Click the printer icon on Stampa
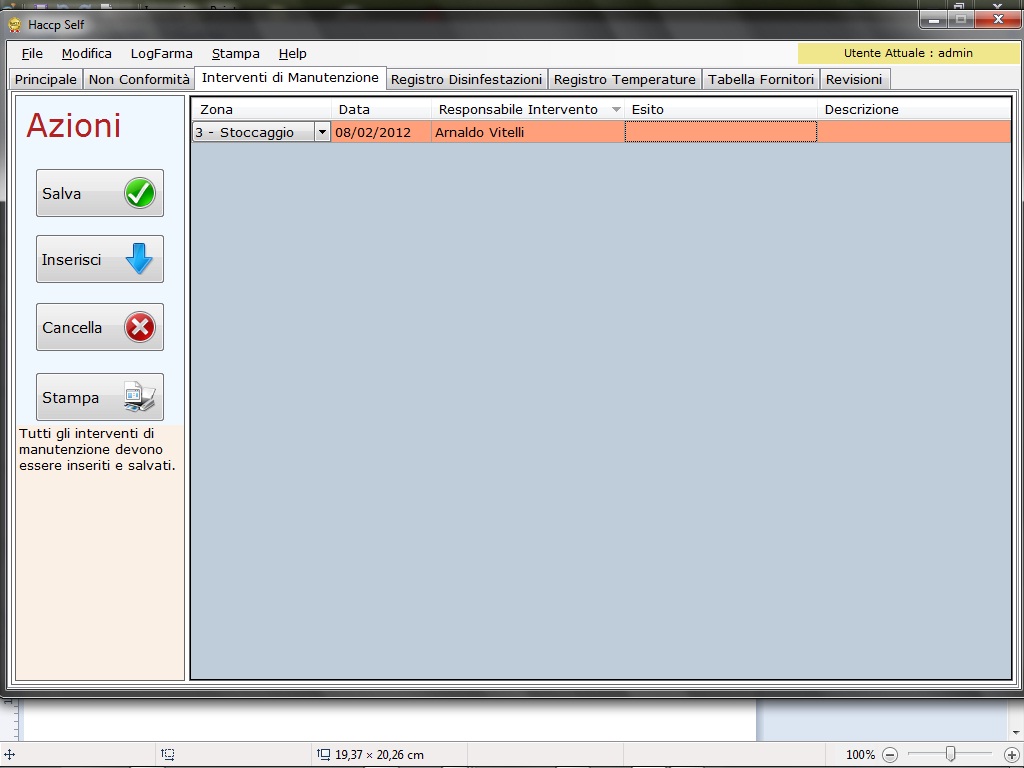Image resolution: width=1024 pixels, height=768 pixels. click(x=139, y=397)
